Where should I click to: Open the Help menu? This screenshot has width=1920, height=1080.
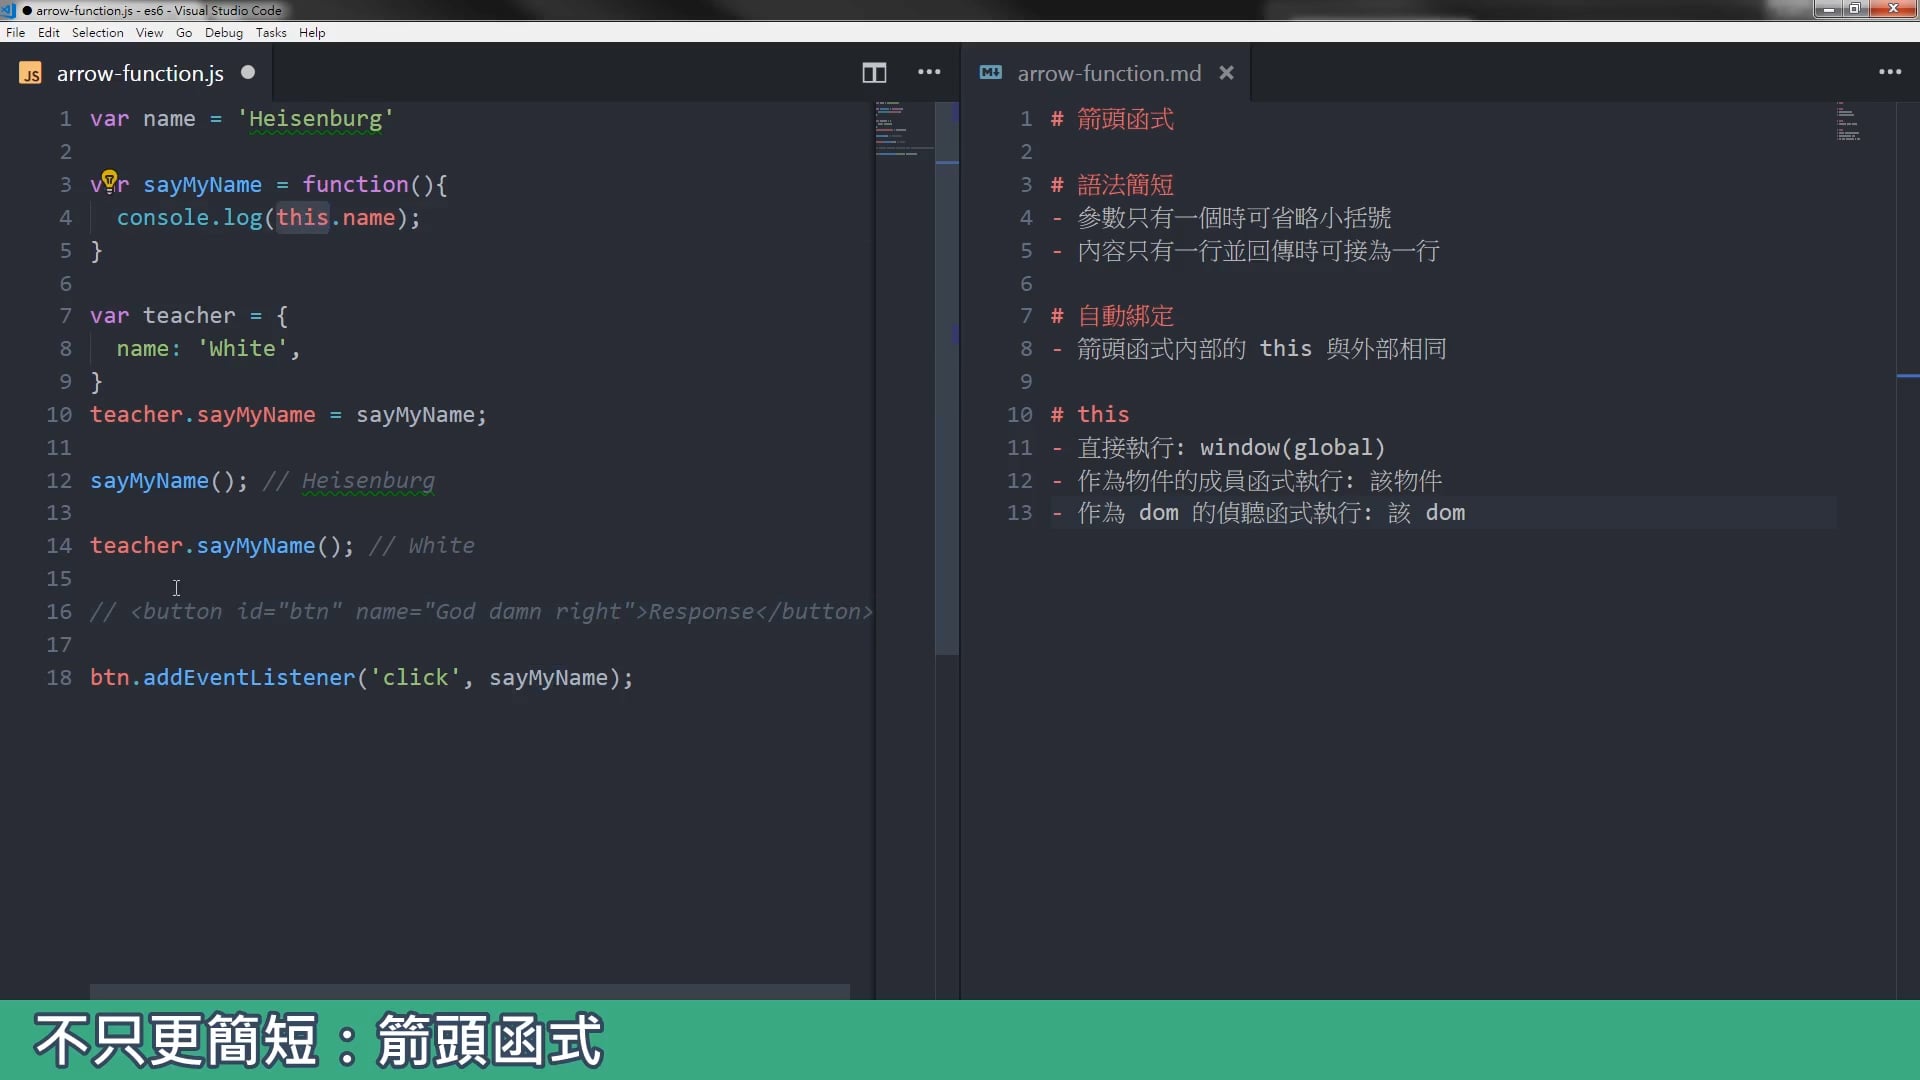[312, 33]
